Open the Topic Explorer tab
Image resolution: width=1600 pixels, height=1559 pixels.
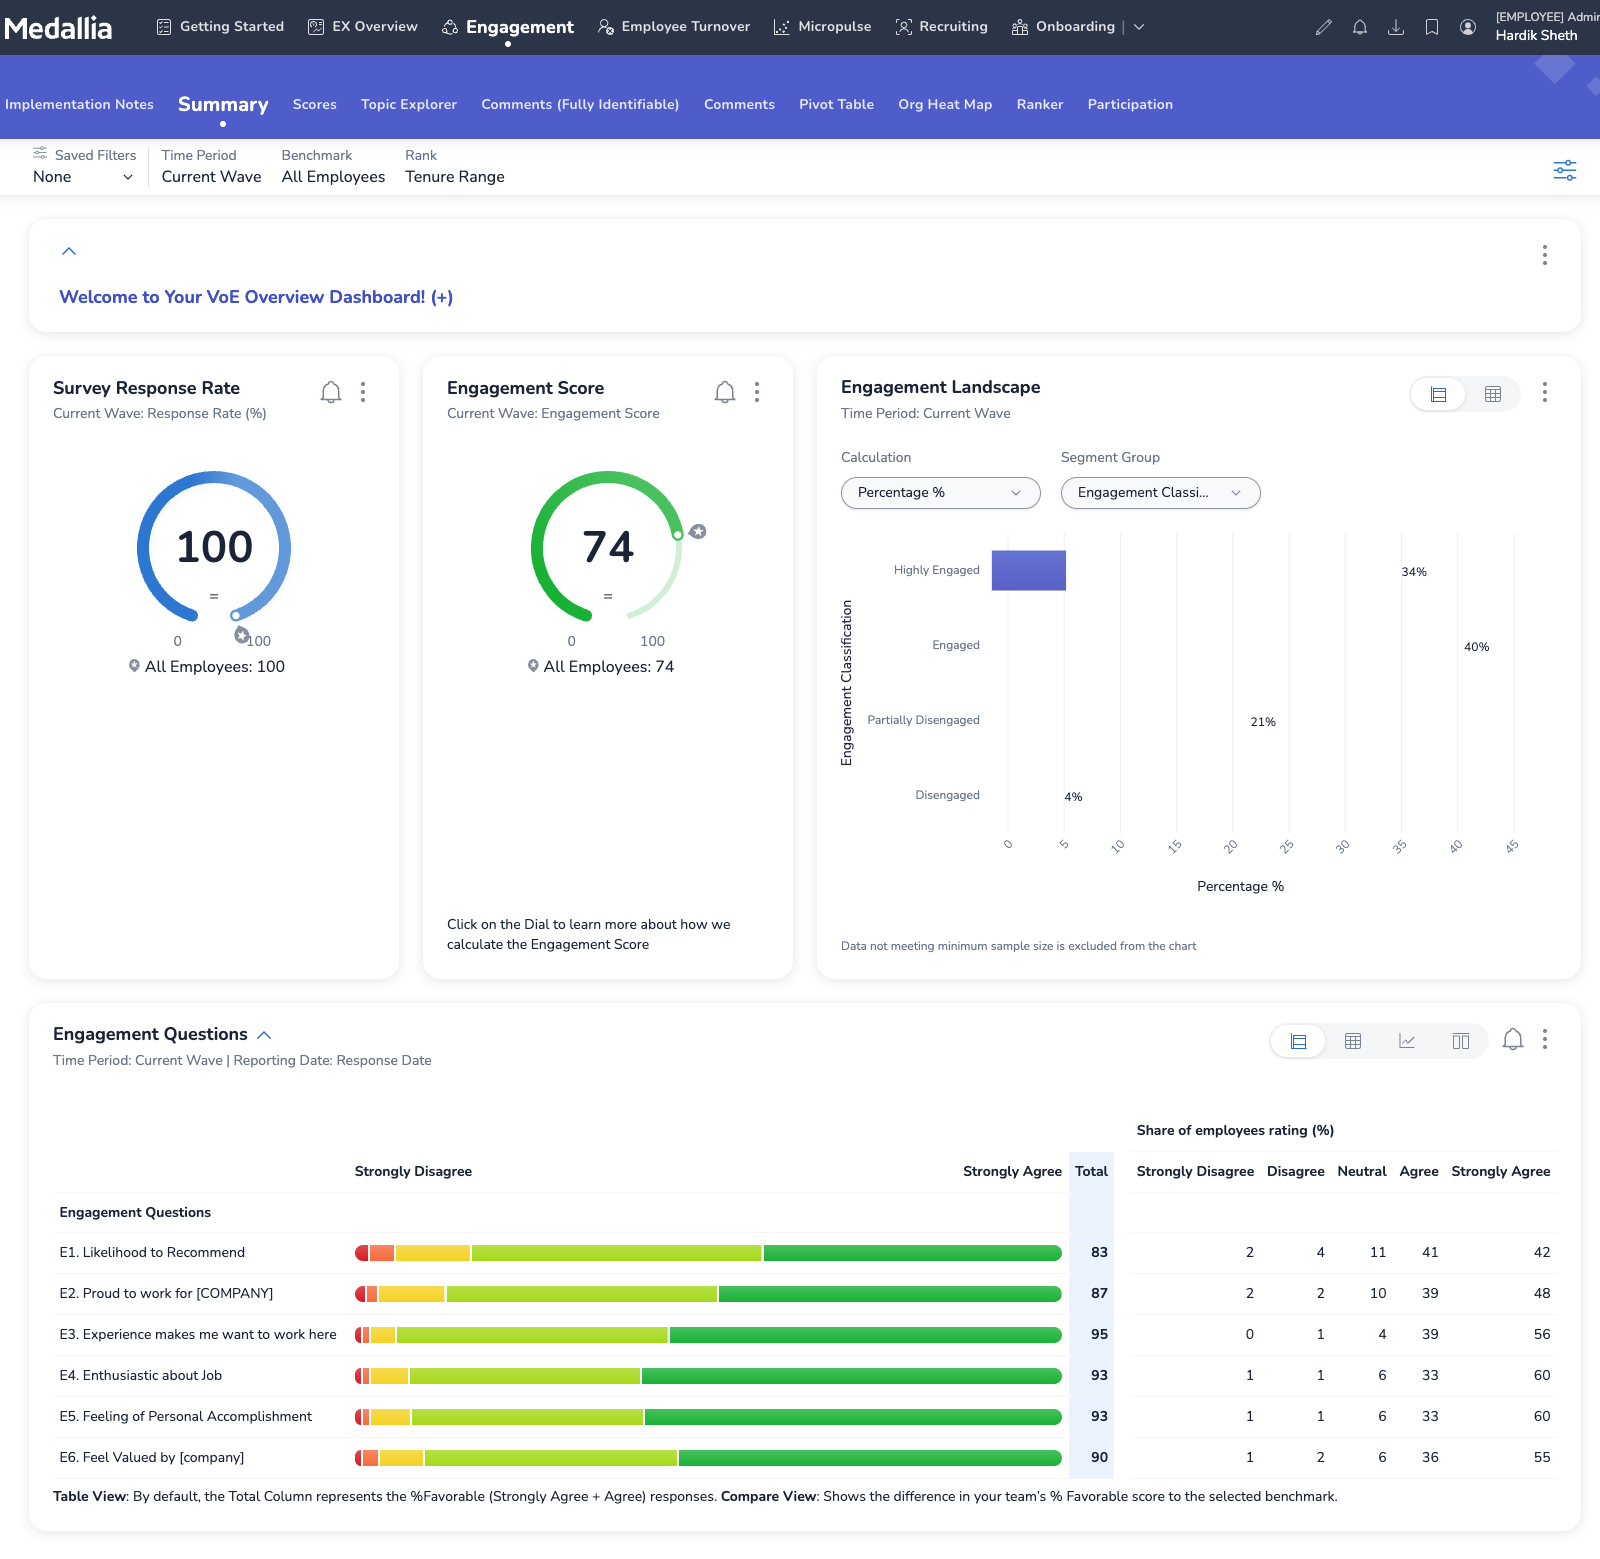pyautogui.click(x=408, y=104)
